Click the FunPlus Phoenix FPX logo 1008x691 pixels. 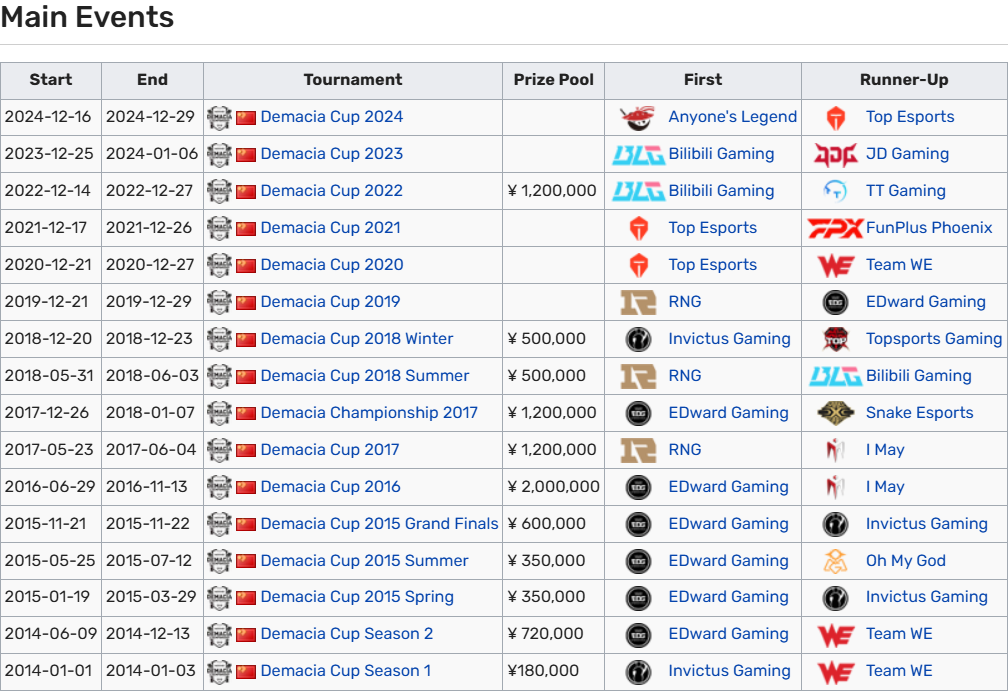835,228
